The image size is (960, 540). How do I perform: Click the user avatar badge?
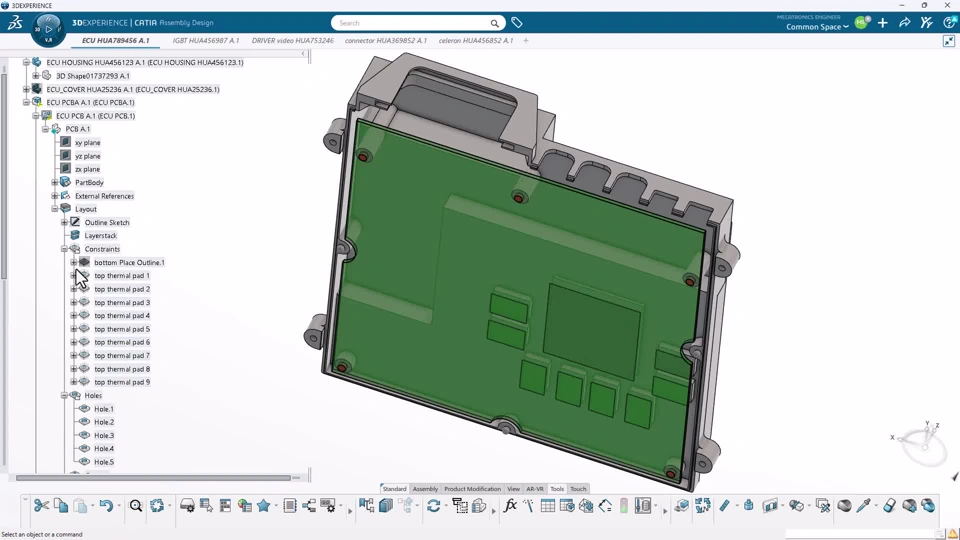(x=862, y=23)
